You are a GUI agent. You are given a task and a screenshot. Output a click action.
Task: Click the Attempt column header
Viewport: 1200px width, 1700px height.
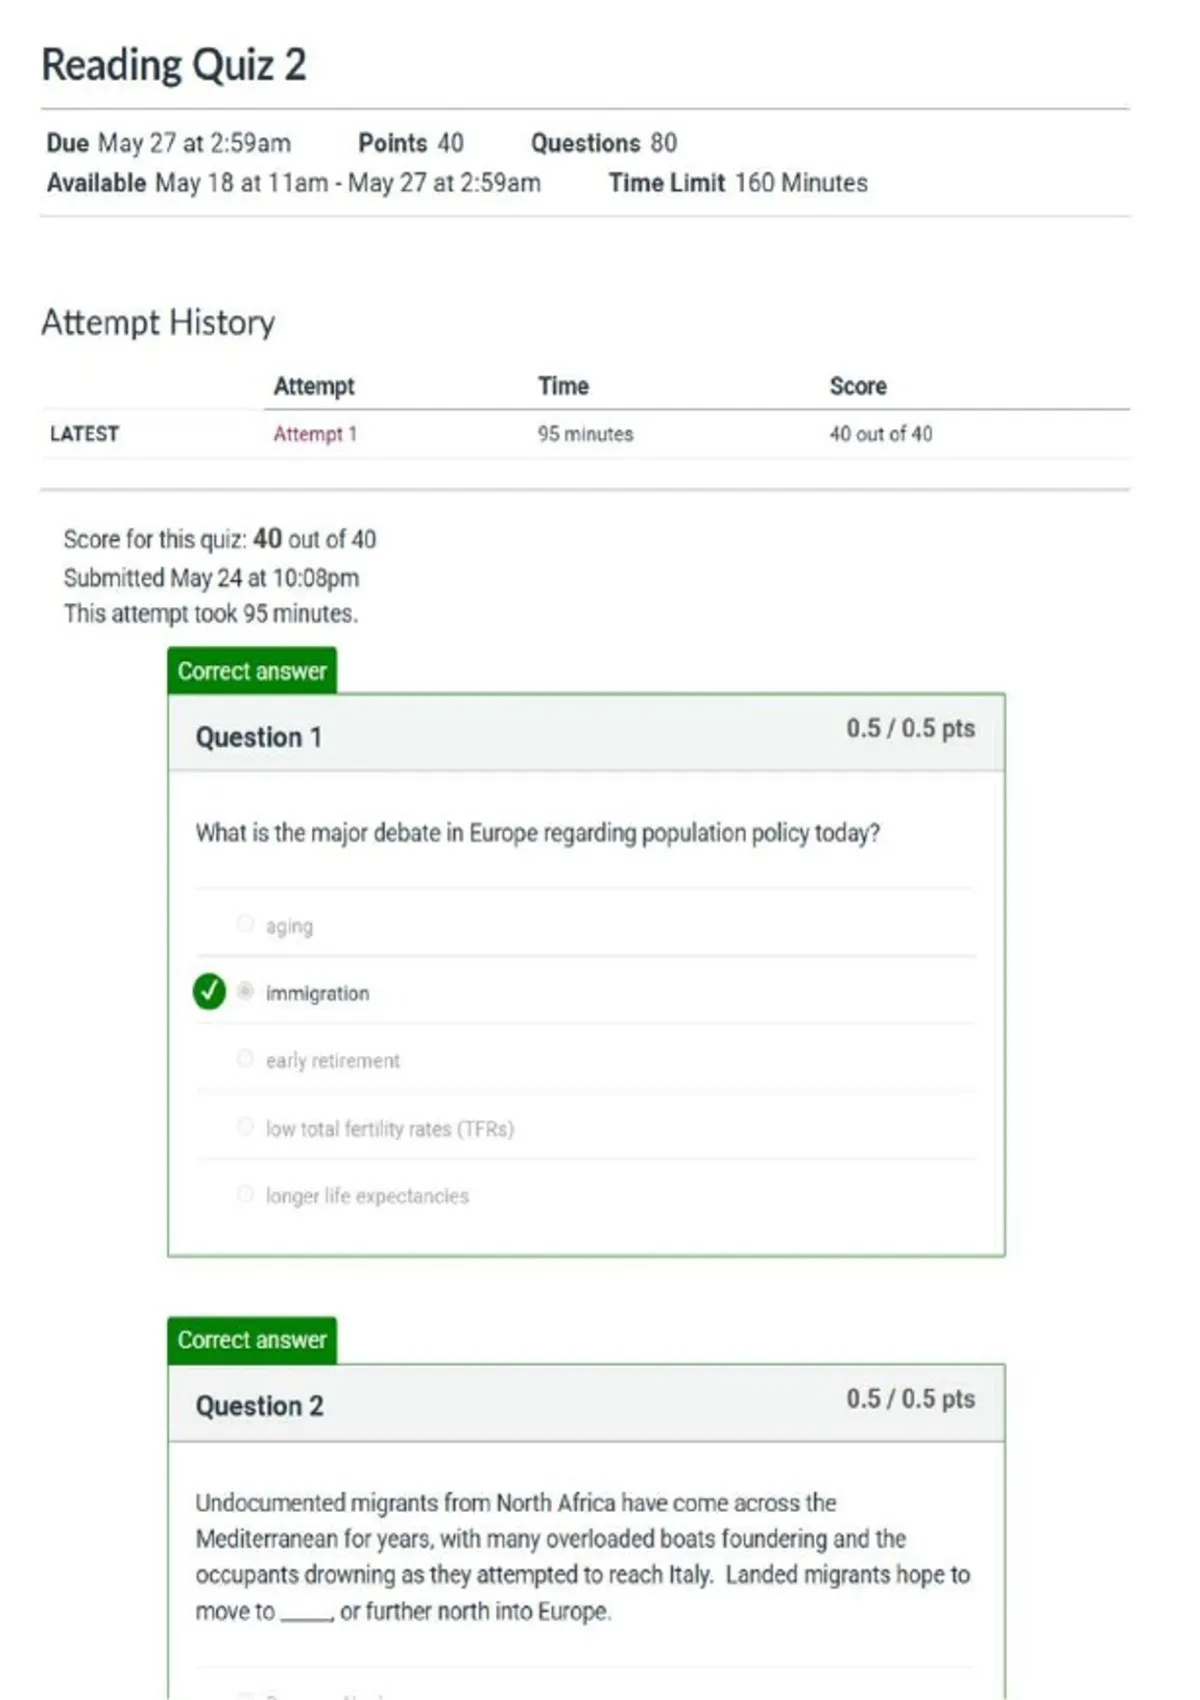(314, 386)
